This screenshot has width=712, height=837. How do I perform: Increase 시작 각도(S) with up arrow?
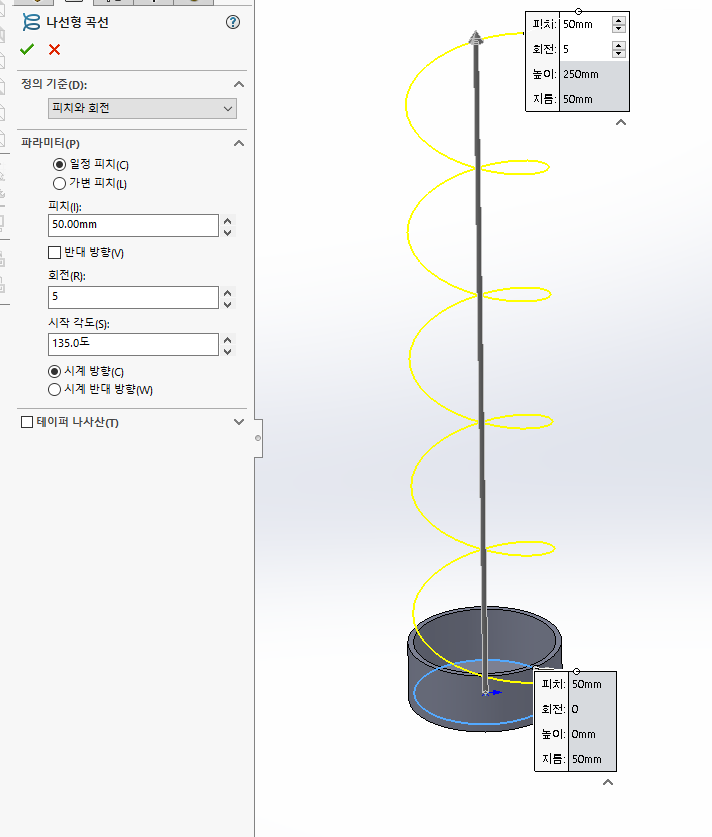click(x=228, y=339)
